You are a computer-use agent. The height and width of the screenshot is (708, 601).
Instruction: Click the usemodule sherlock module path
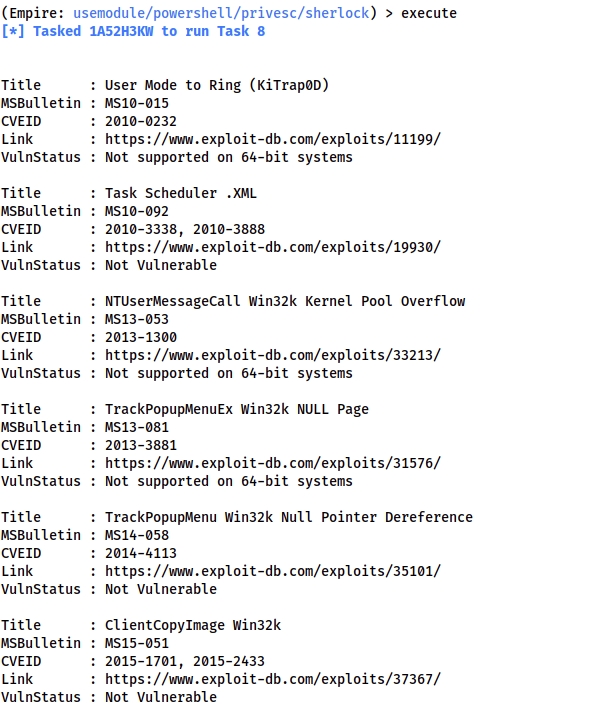[x=222, y=14]
